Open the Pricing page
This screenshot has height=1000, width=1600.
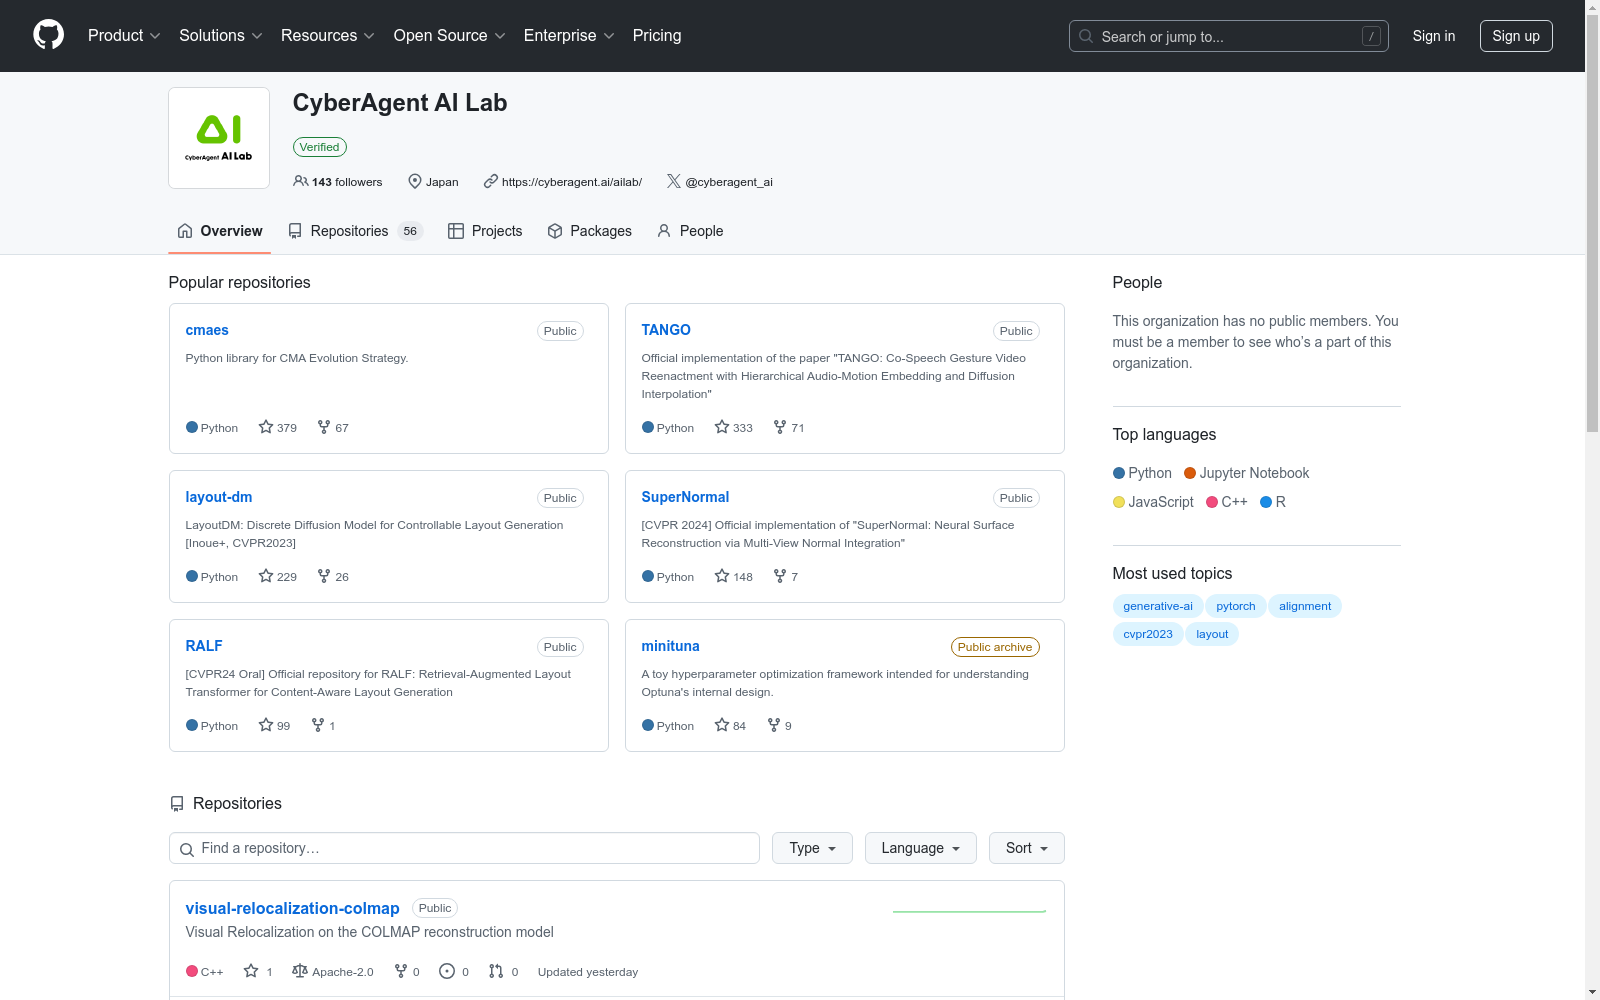coord(657,36)
